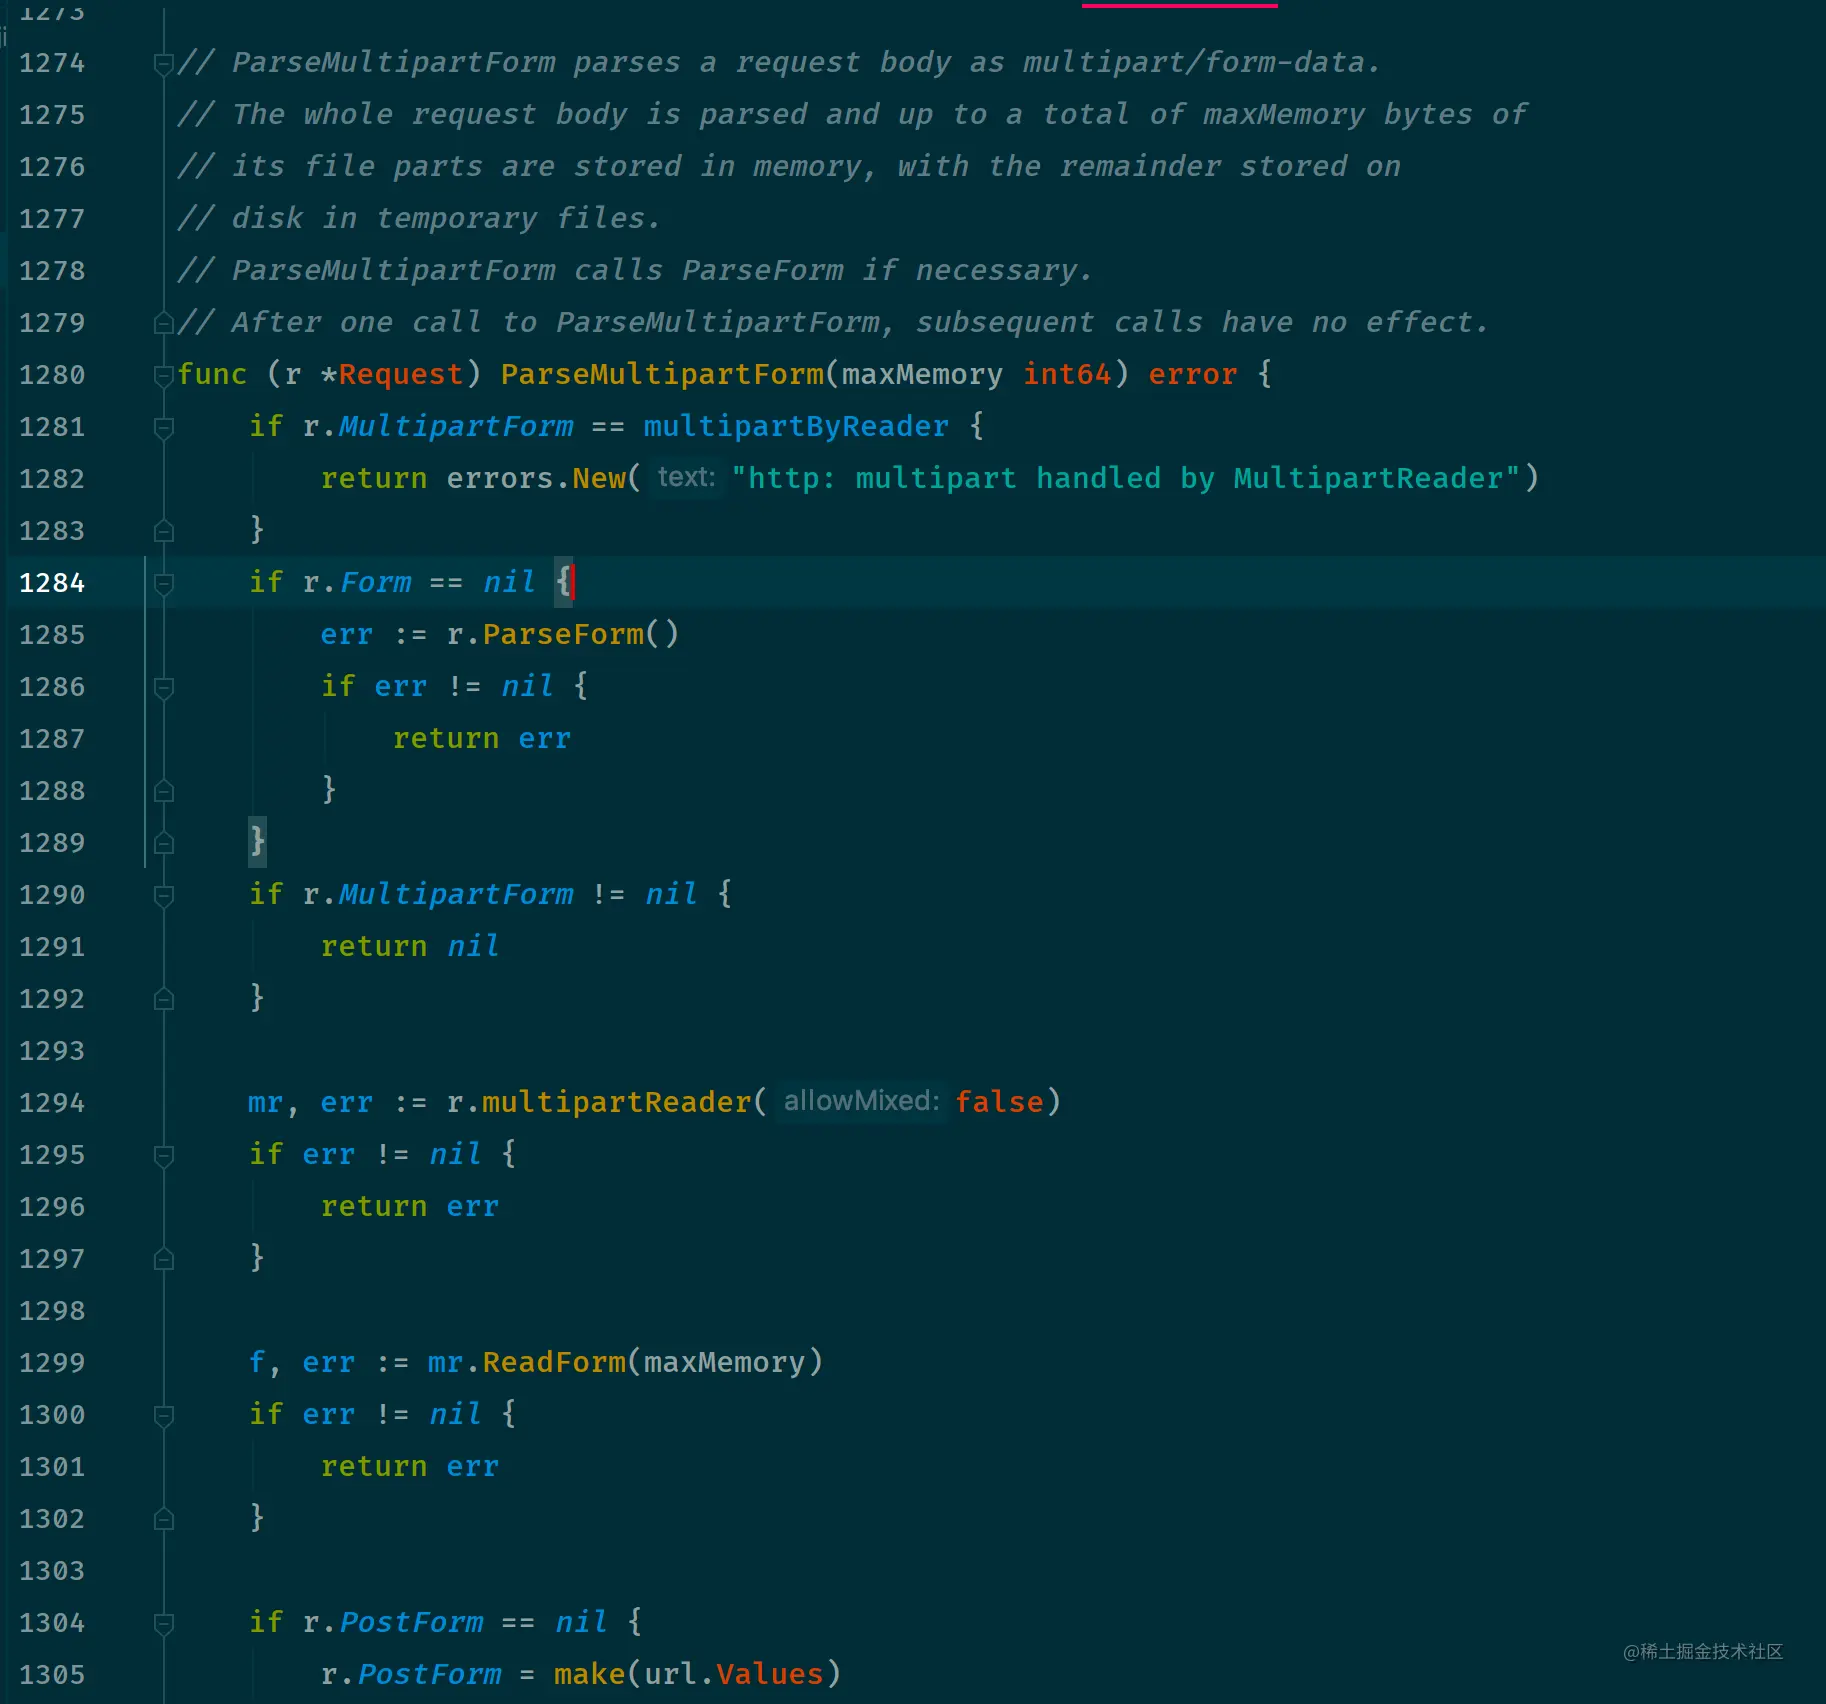
Task: Click the int64 parameter type
Action: coord(1067,374)
